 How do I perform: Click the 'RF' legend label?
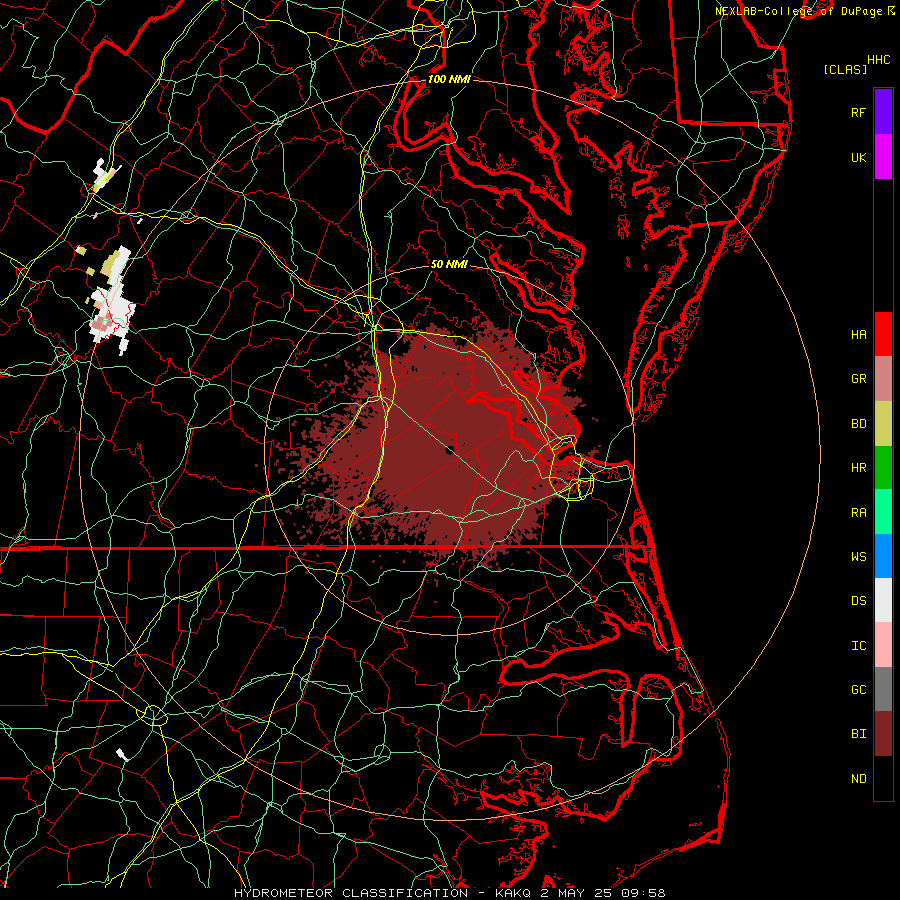pyautogui.click(x=858, y=112)
